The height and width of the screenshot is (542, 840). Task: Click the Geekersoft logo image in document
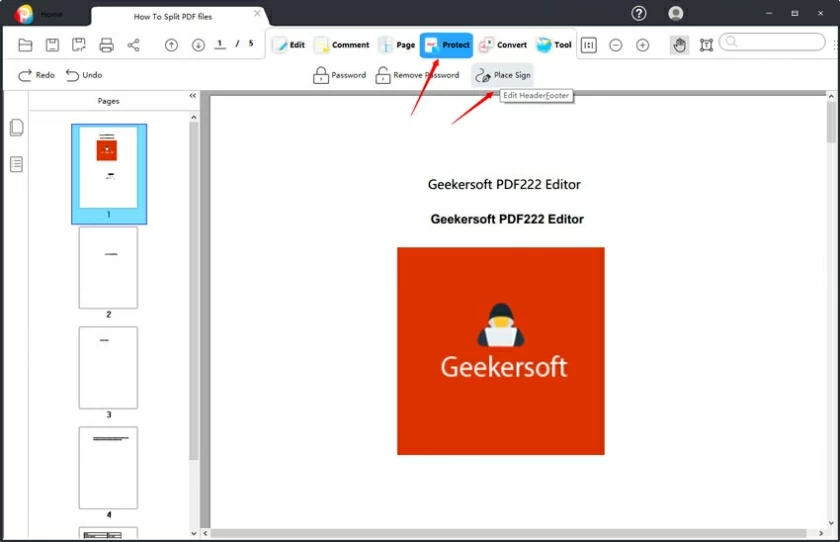pyautogui.click(x=501, y=351)
